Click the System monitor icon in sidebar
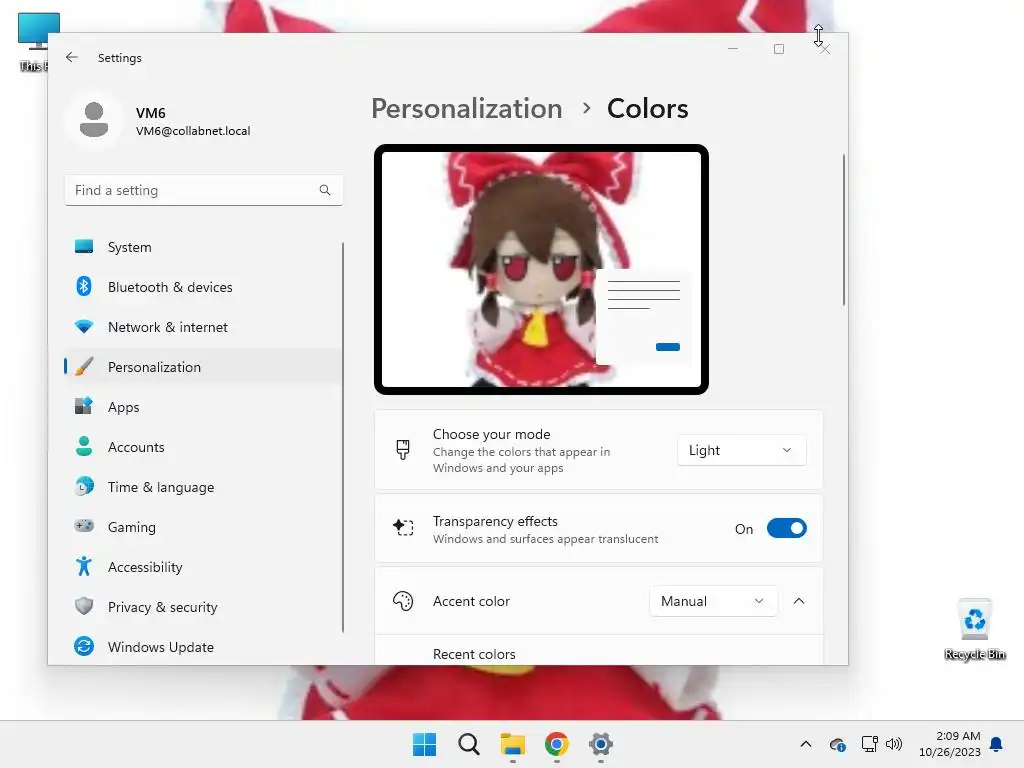Image resolution: width=1024 pixels, height=768 pixels. pos(84,246)
